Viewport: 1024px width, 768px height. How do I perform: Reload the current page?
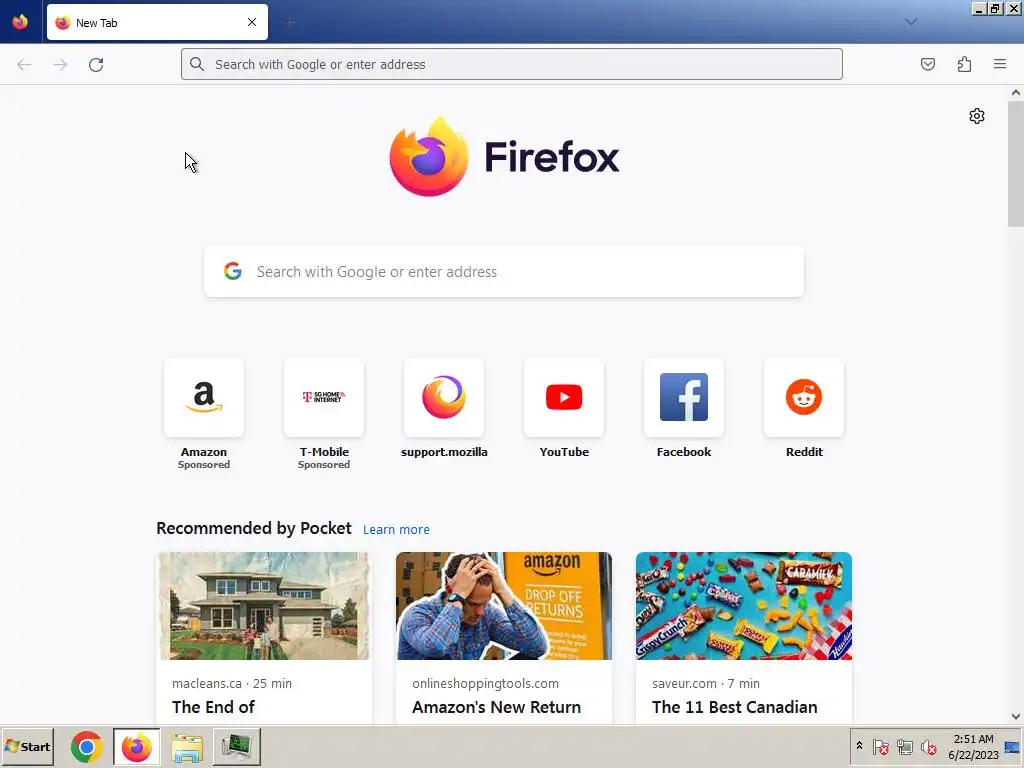[x=96, y=65]
